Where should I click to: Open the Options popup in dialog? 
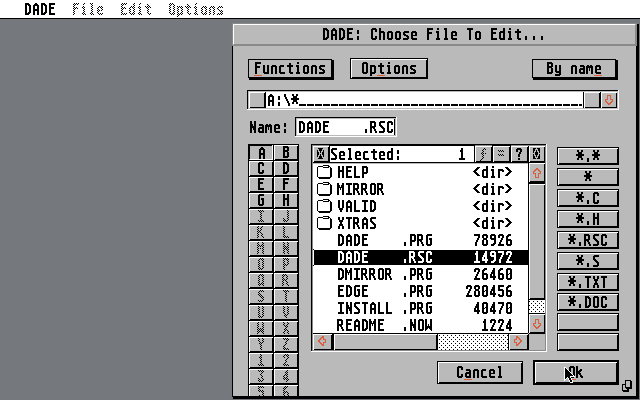pos(389,69)
